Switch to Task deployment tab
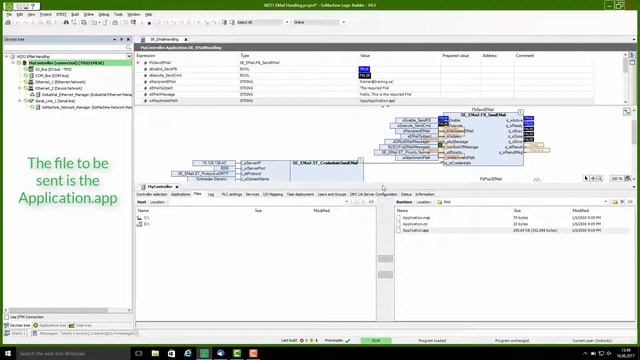The image size is (640, 360). click(x=300, y=195)
